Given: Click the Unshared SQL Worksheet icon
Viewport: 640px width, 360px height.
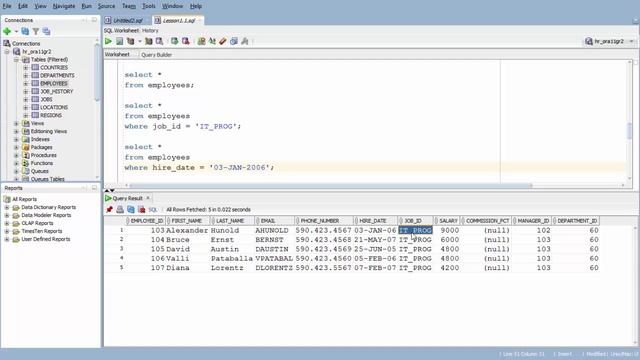Looking at the screenshot, I should [x=201, y=41].
